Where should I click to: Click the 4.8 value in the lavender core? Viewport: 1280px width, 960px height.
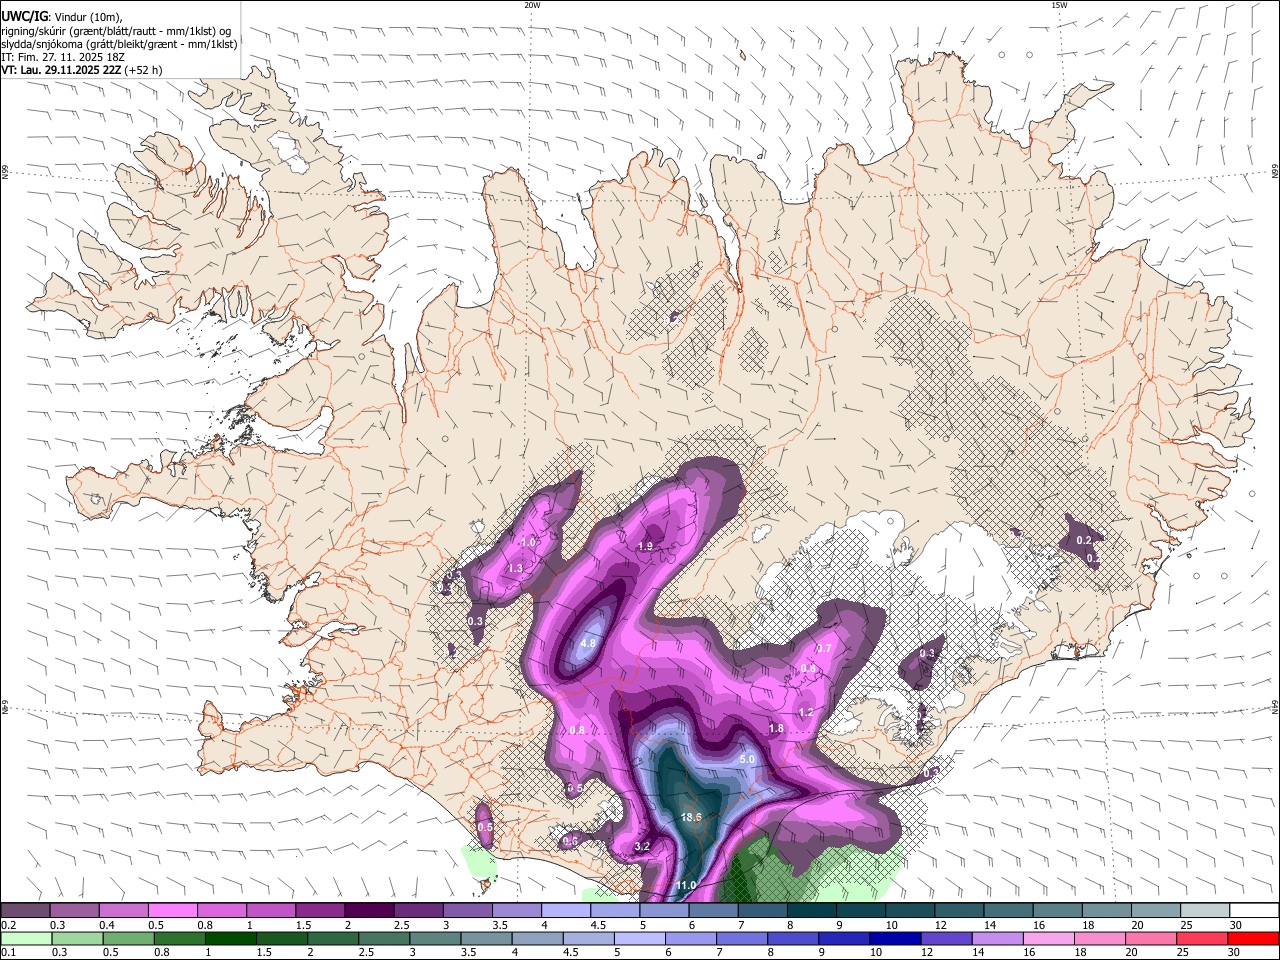tap(588, 643)
